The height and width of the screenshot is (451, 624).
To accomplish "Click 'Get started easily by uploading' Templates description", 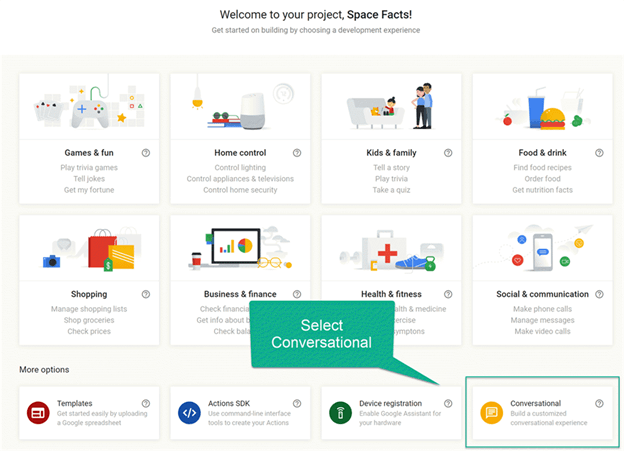I will tap(102, 418).
